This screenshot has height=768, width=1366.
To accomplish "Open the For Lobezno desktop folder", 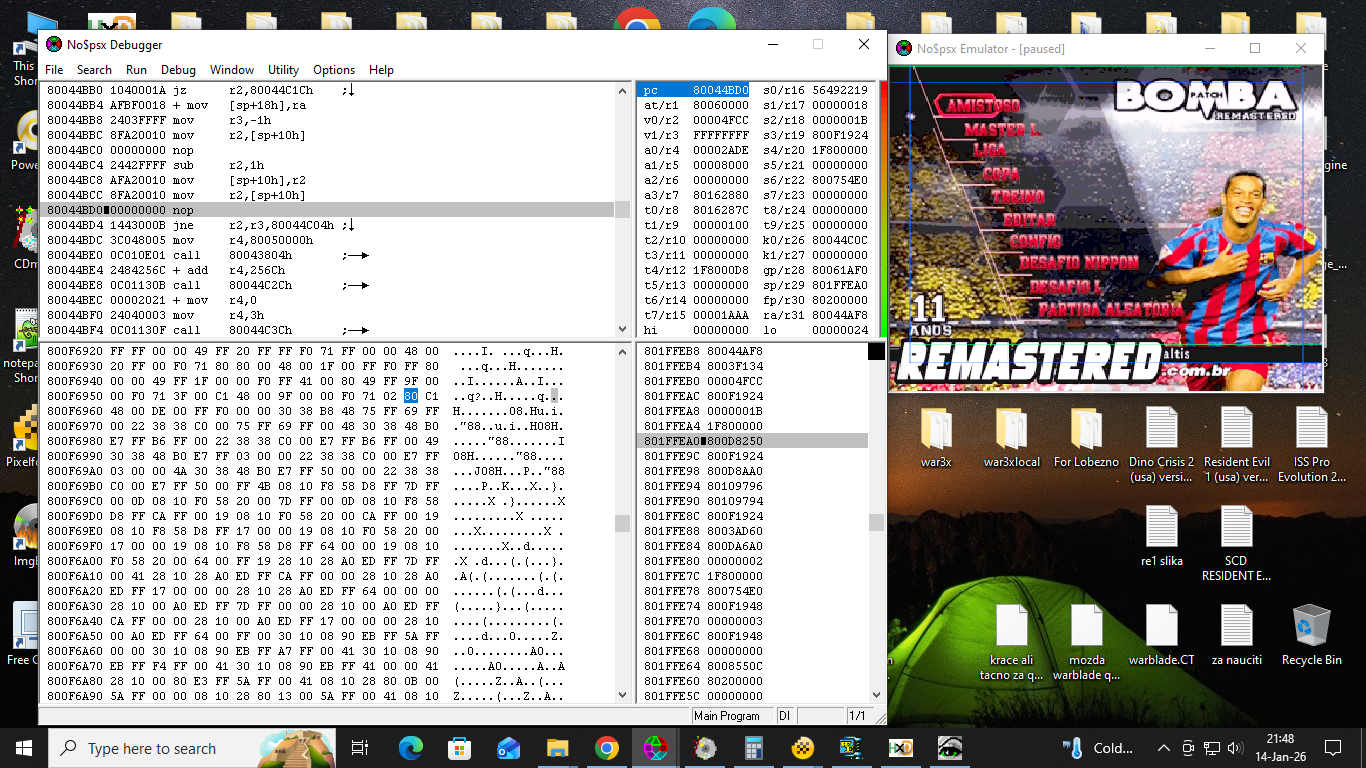I will [1086, 438].
